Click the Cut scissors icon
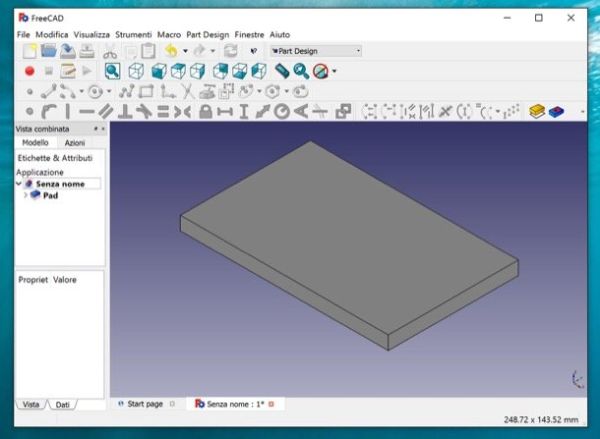Viewport: 600px width, 439px height. point(110,51)
